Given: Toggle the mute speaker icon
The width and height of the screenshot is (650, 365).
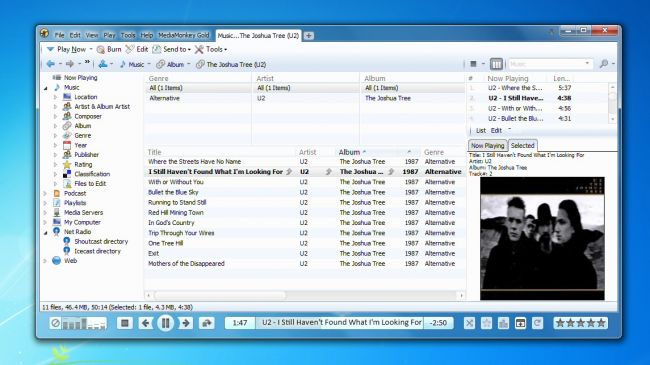Looking at the screenshot, I should point(55,323).
